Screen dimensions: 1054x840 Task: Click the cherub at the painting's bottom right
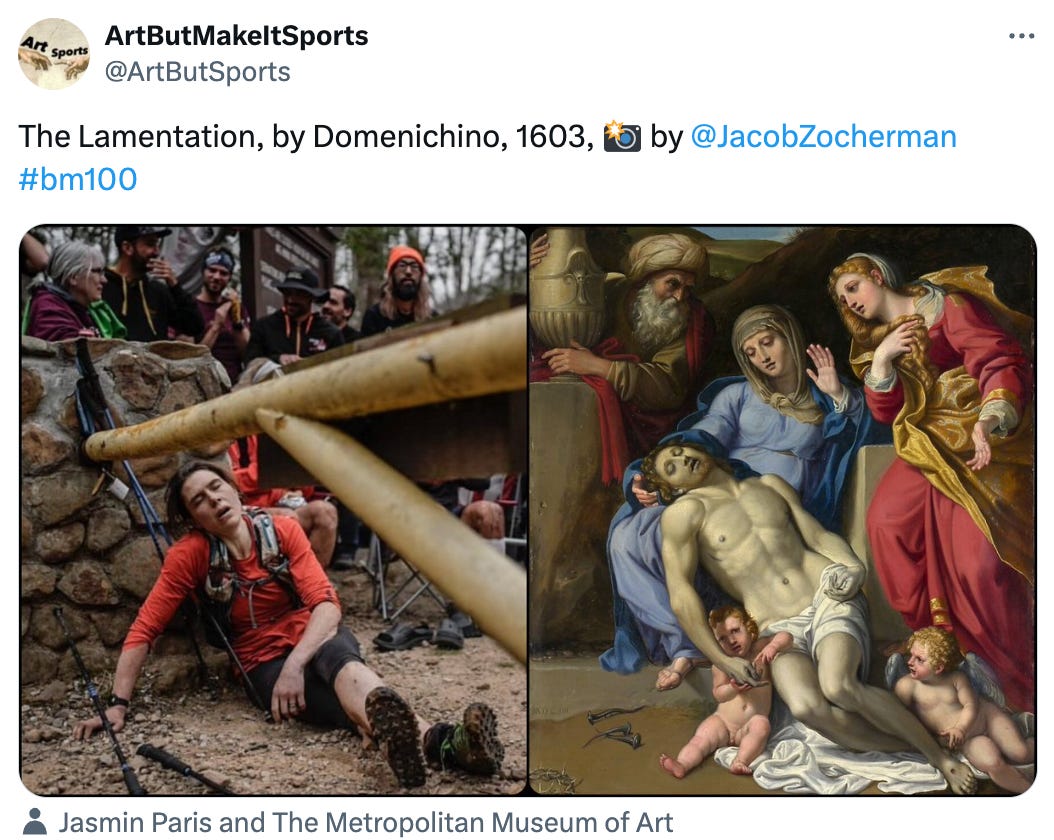tap(955, 699)
